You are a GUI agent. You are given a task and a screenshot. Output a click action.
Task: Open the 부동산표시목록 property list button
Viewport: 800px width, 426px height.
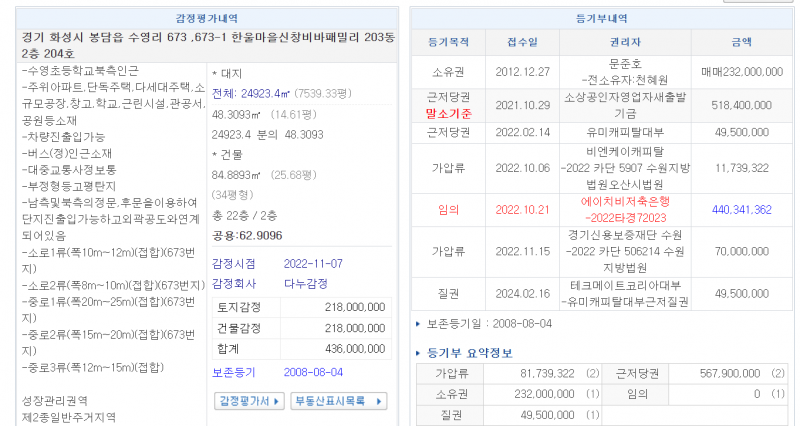[338, 401]
